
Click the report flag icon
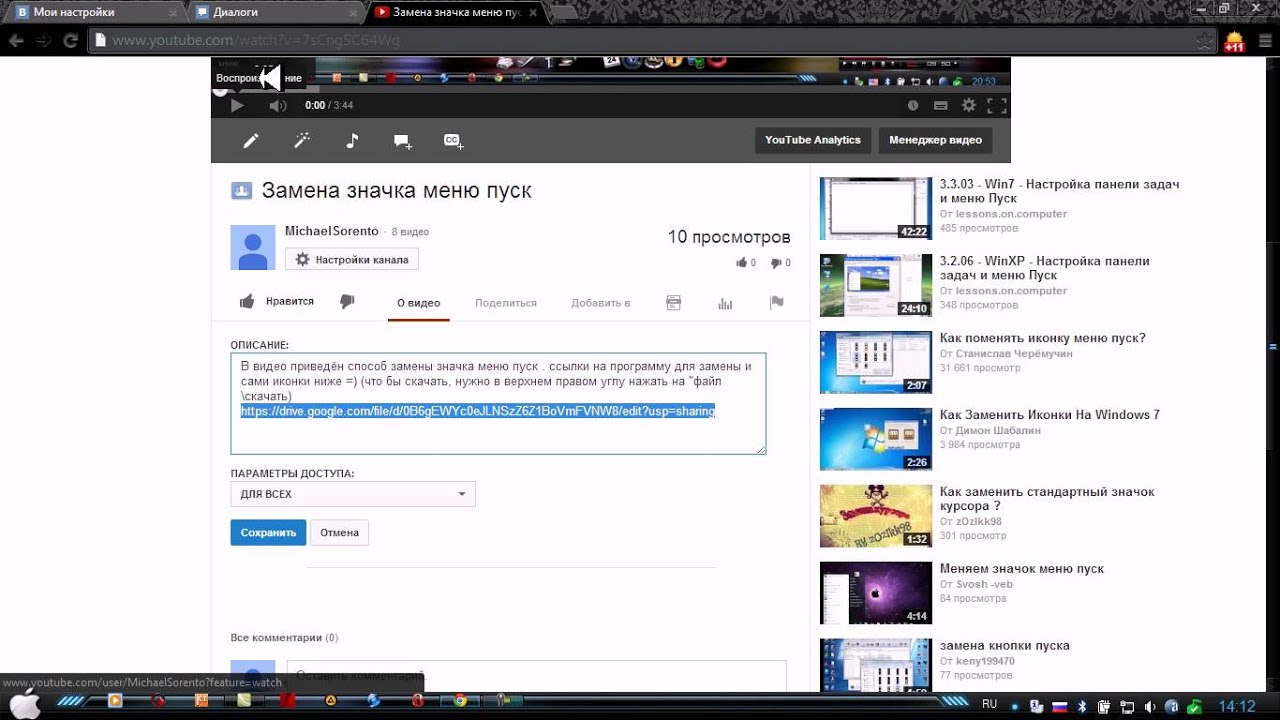(776, 303)
